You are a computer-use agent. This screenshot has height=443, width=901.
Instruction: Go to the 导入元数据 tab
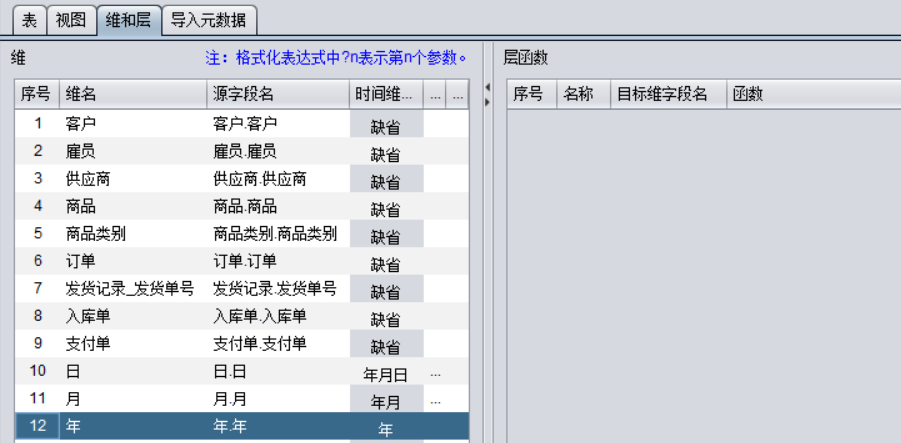tap(210, 18)
